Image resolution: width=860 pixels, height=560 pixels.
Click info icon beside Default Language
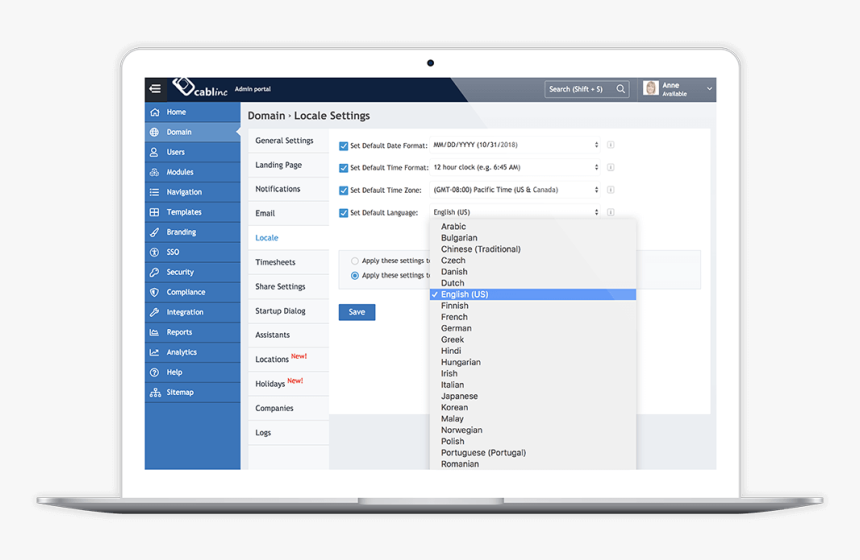[x=610, y=212]
